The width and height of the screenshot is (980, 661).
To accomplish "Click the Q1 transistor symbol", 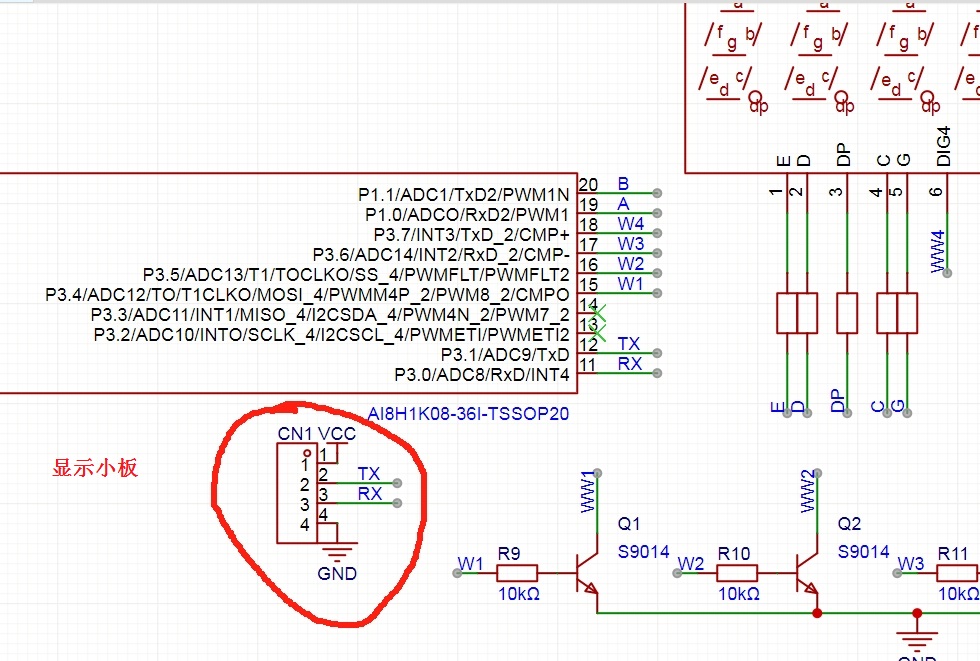I will pos(587,573).
